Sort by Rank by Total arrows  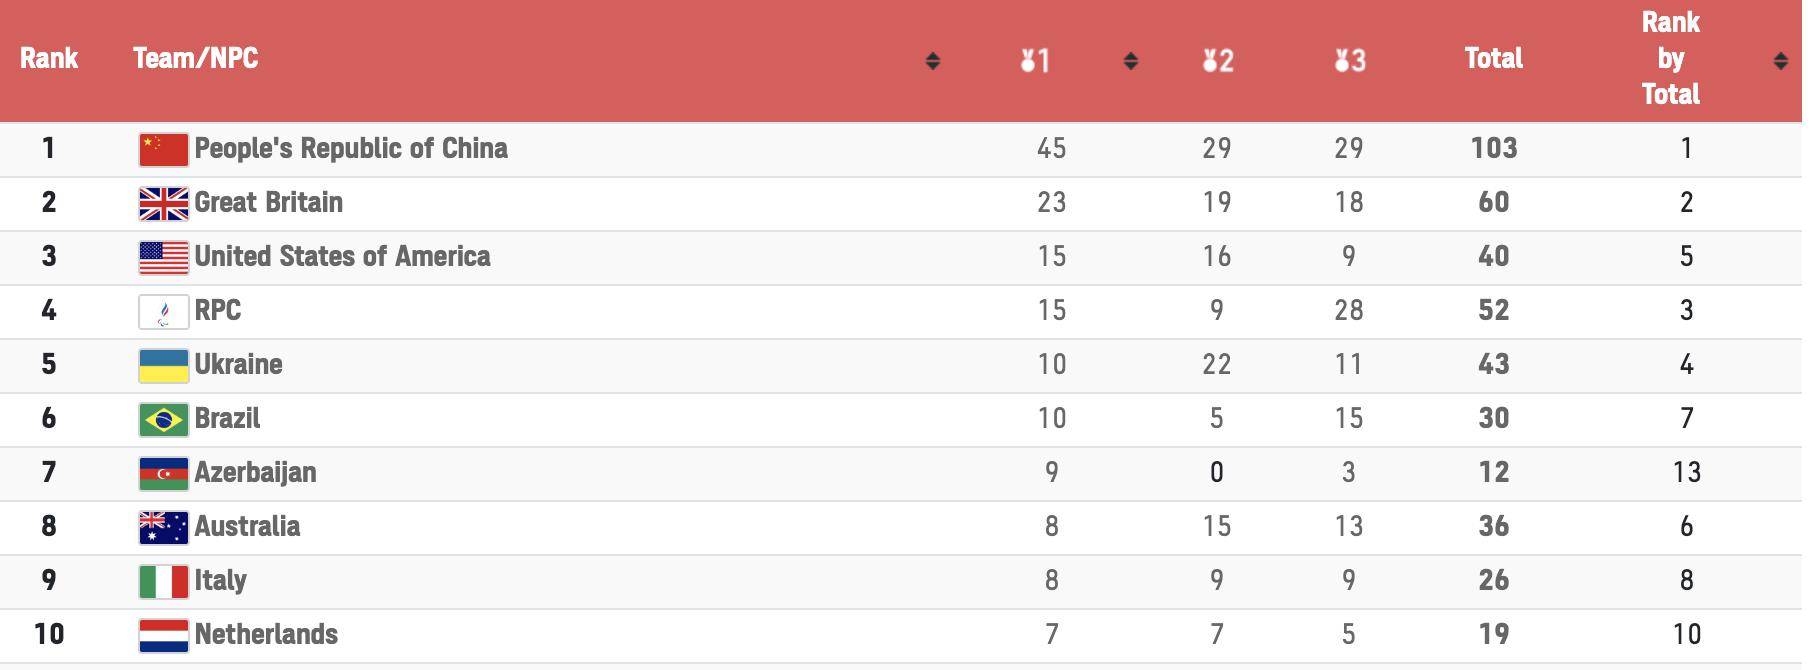(x=1780, y=61)
